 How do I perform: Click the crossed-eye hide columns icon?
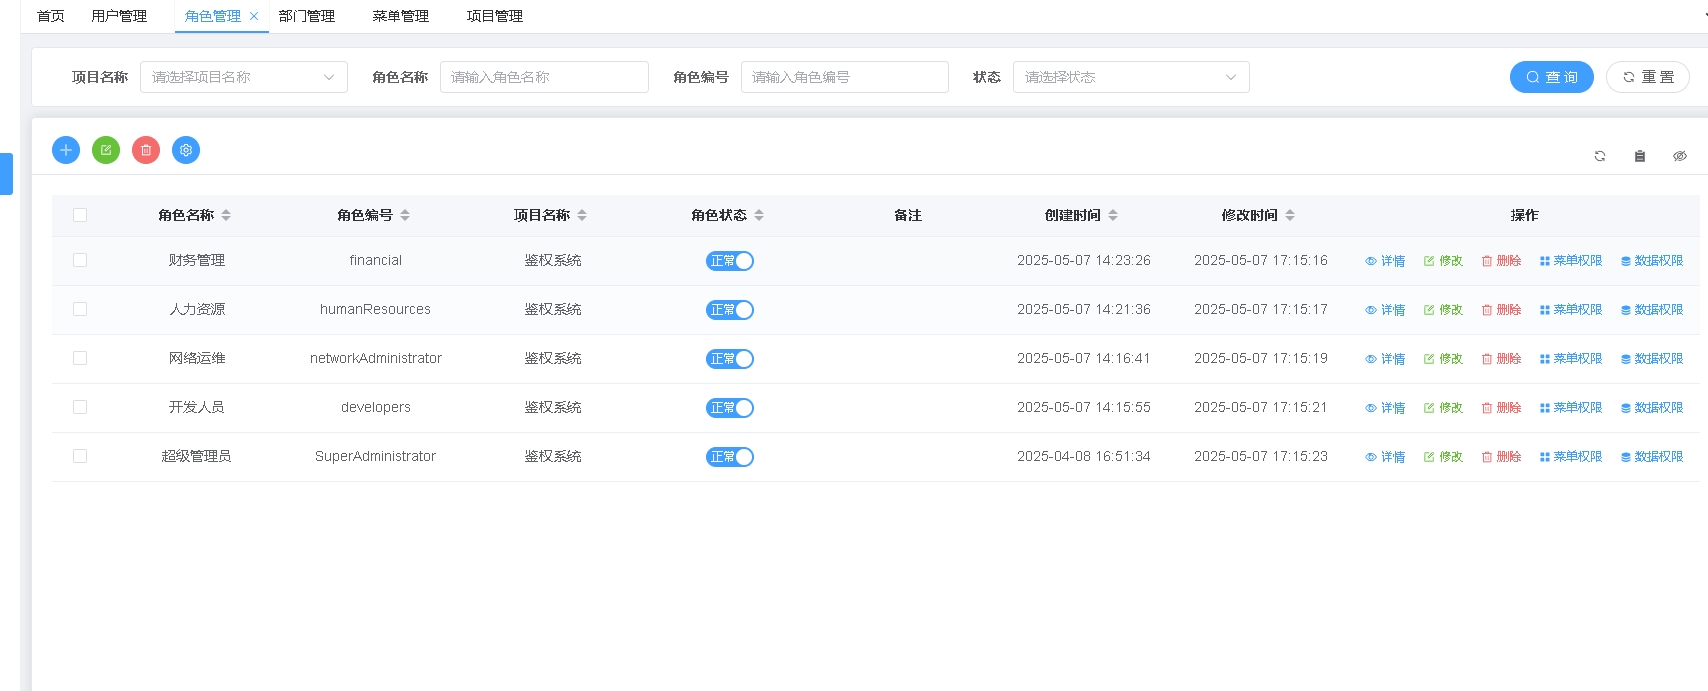[x=1680, y=156]
